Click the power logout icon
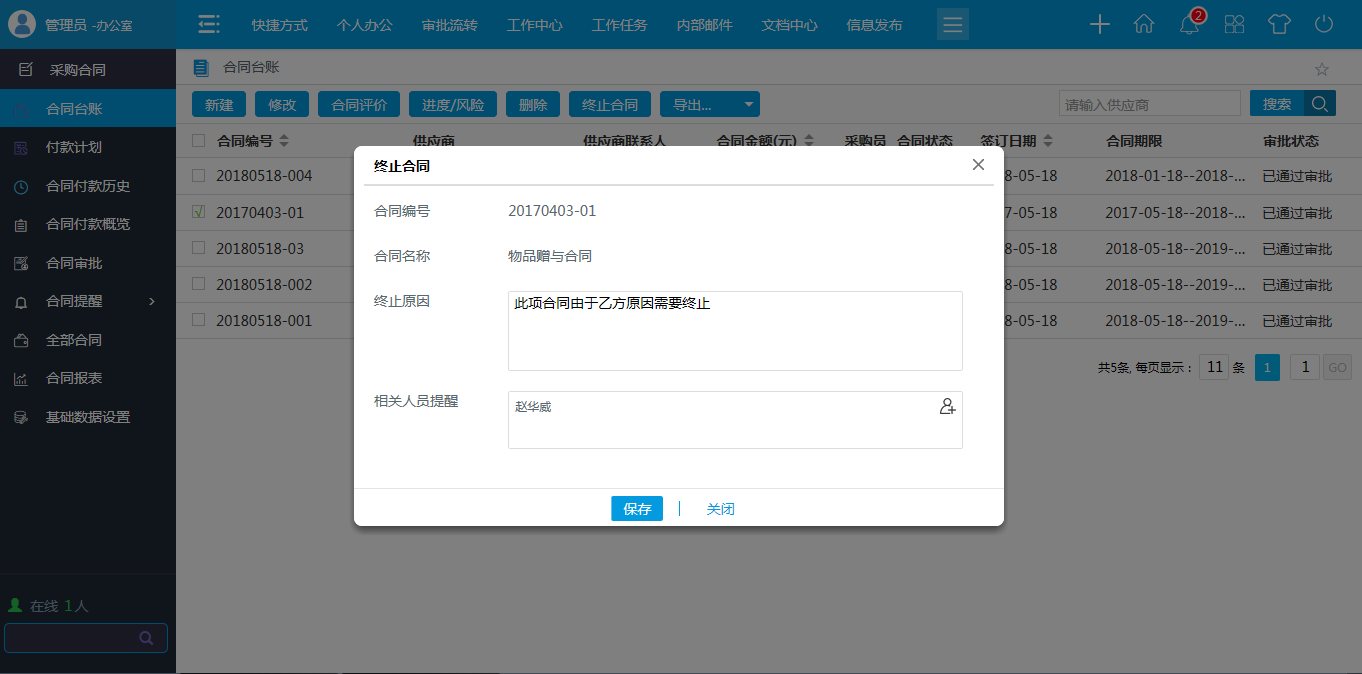Image resolution: width=1362 pixels, height=674 pixels. 1323,24
